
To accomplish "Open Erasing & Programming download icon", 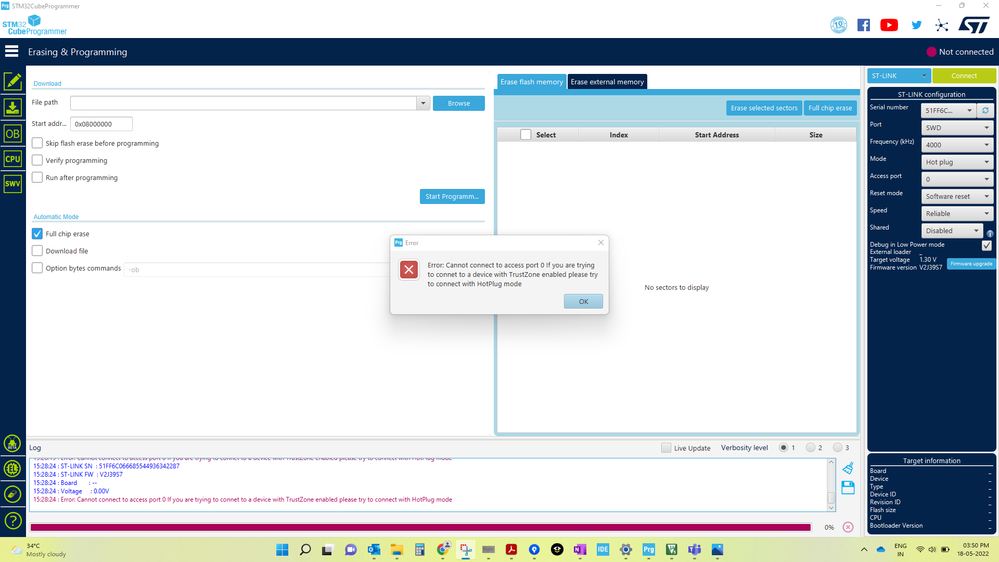I will (13, 107).
